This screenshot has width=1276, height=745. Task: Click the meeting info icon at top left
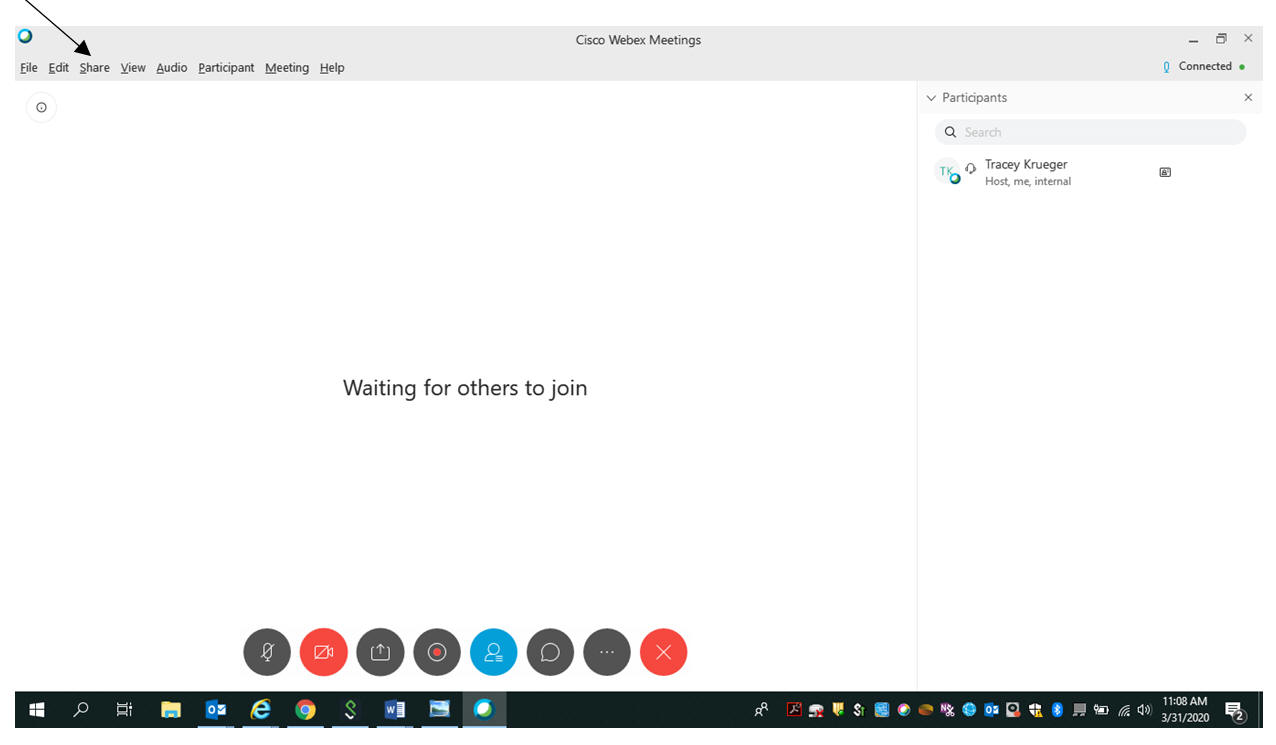coord(41,107)
